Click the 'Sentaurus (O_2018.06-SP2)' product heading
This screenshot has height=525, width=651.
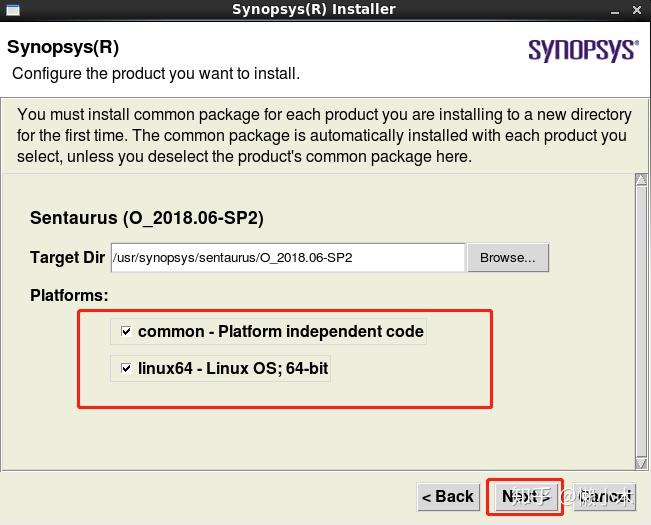point(147,217)
